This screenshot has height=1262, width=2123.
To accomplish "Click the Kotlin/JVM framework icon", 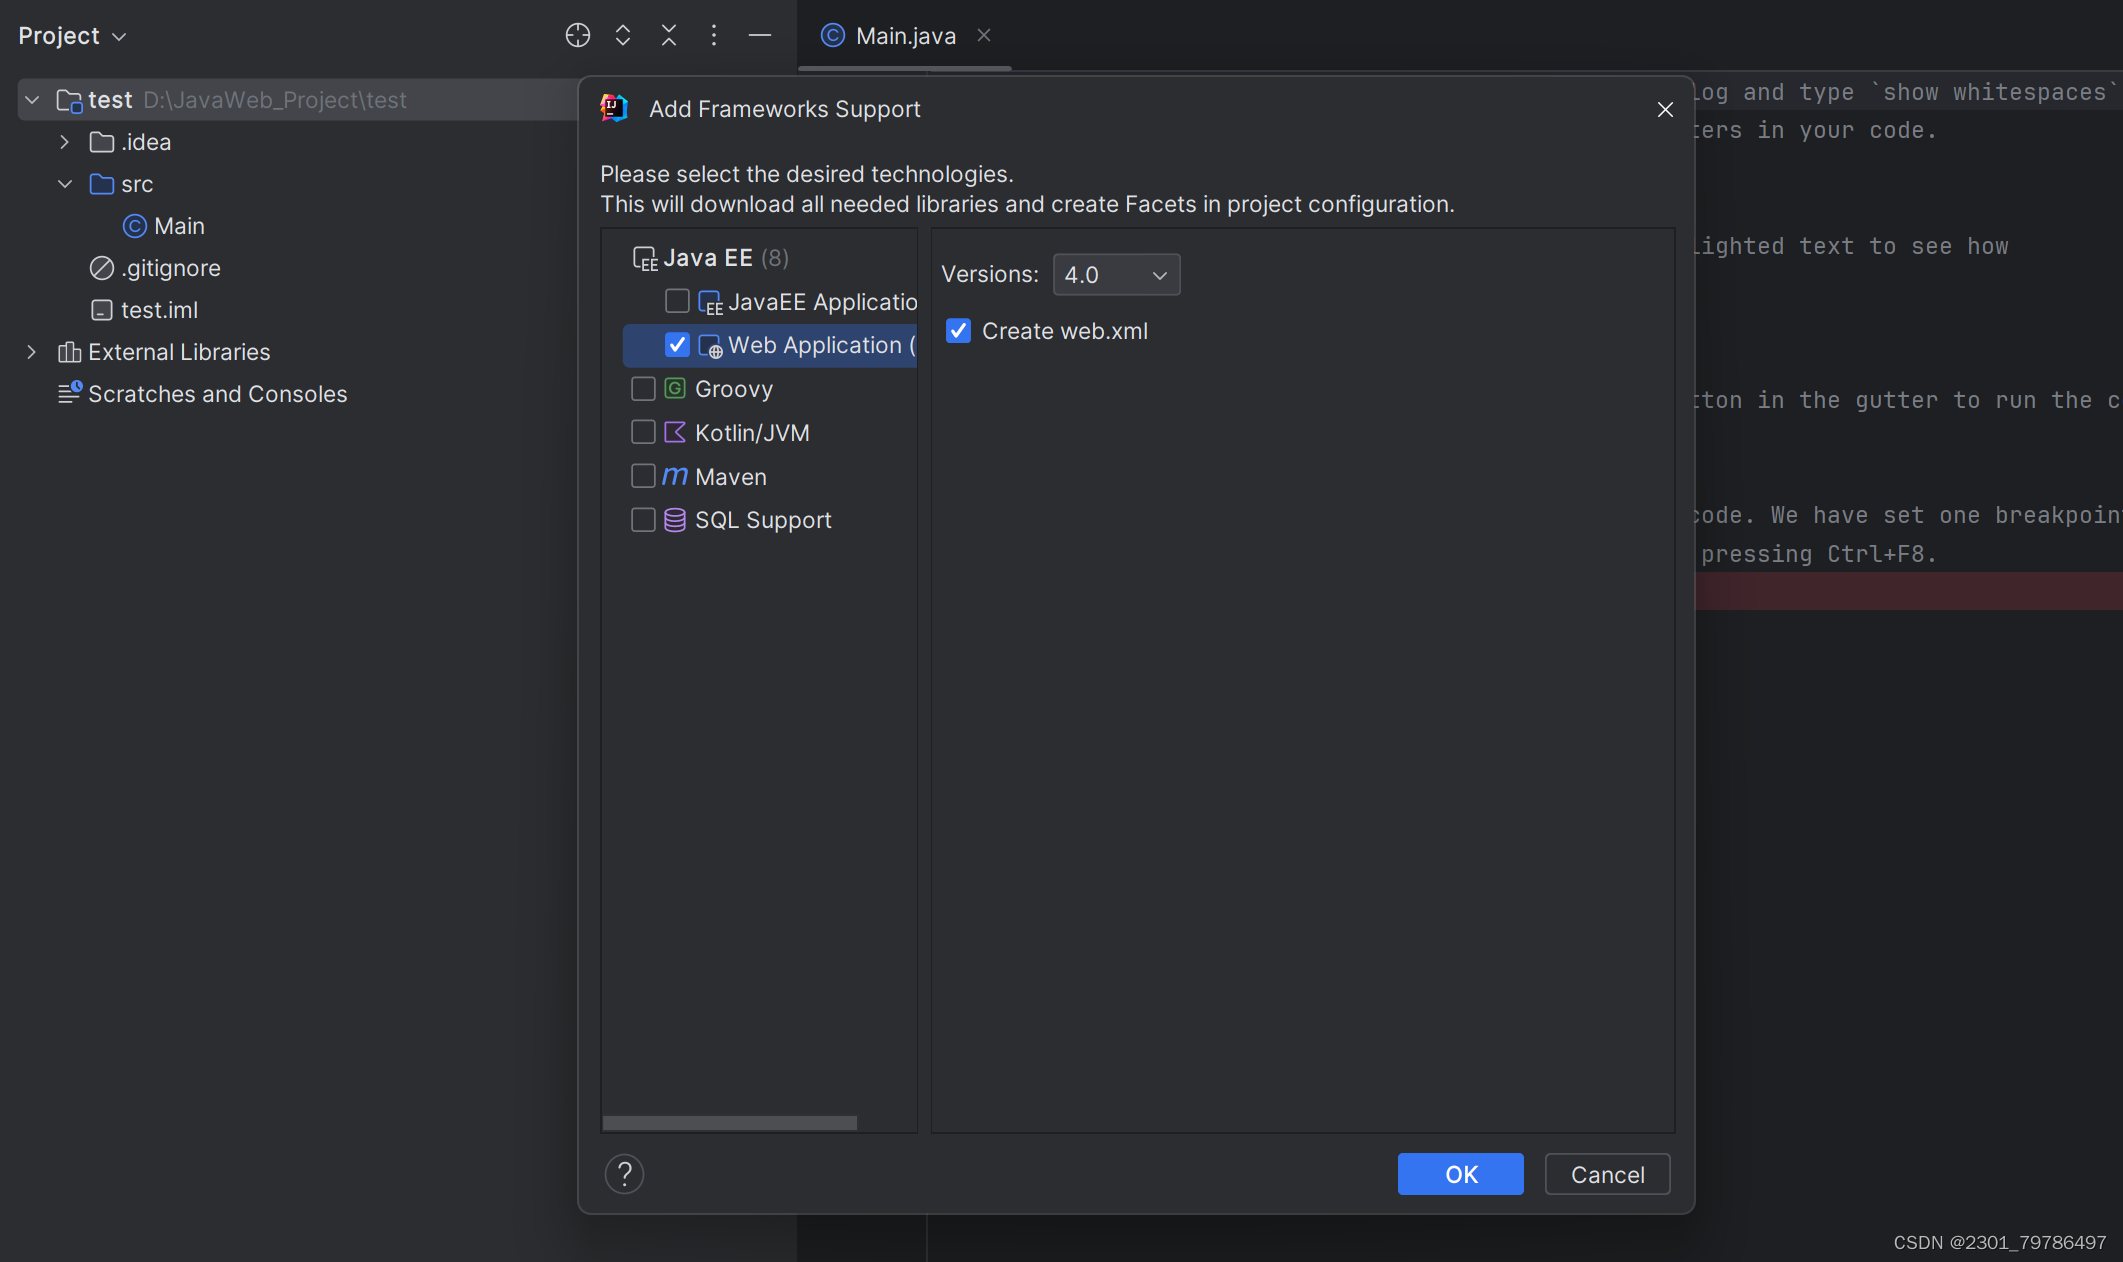I will (x=675, y=431).
